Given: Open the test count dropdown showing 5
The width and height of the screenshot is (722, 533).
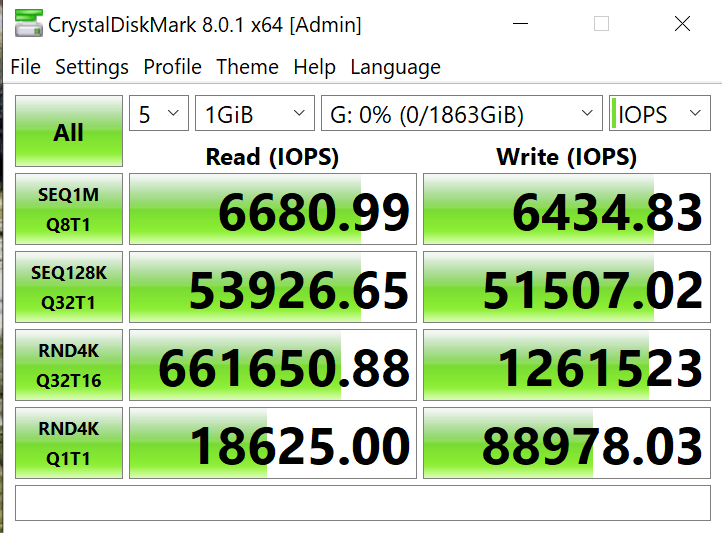Looking at the screenshot, I should 159,114.
